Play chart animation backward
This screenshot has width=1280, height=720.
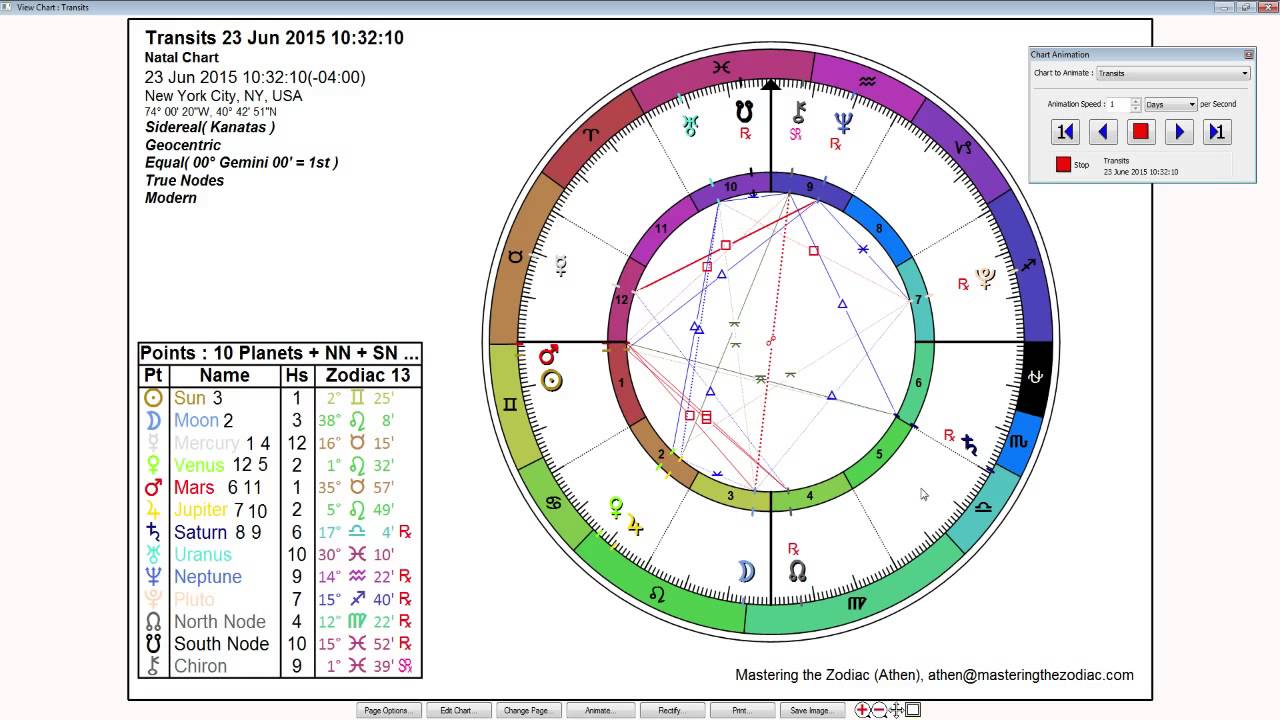tap(1103, 132)
